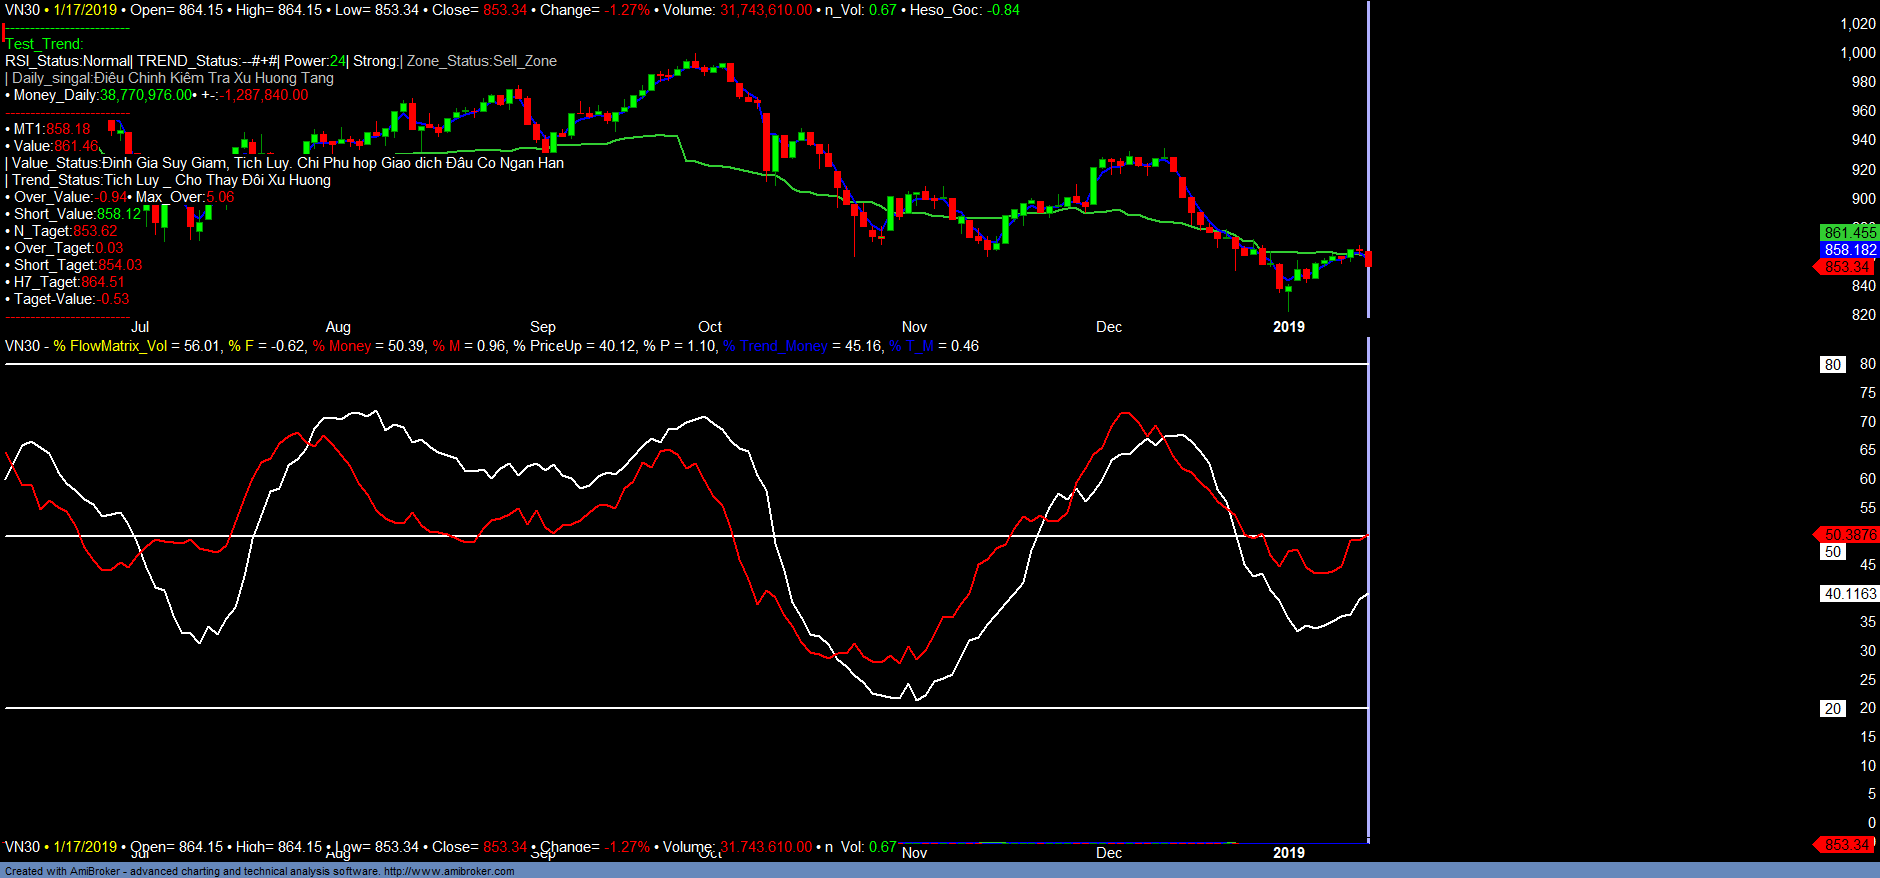Click the green 861.455 price tag
The image size is (1880, 878).
(x=1849, y=233)
